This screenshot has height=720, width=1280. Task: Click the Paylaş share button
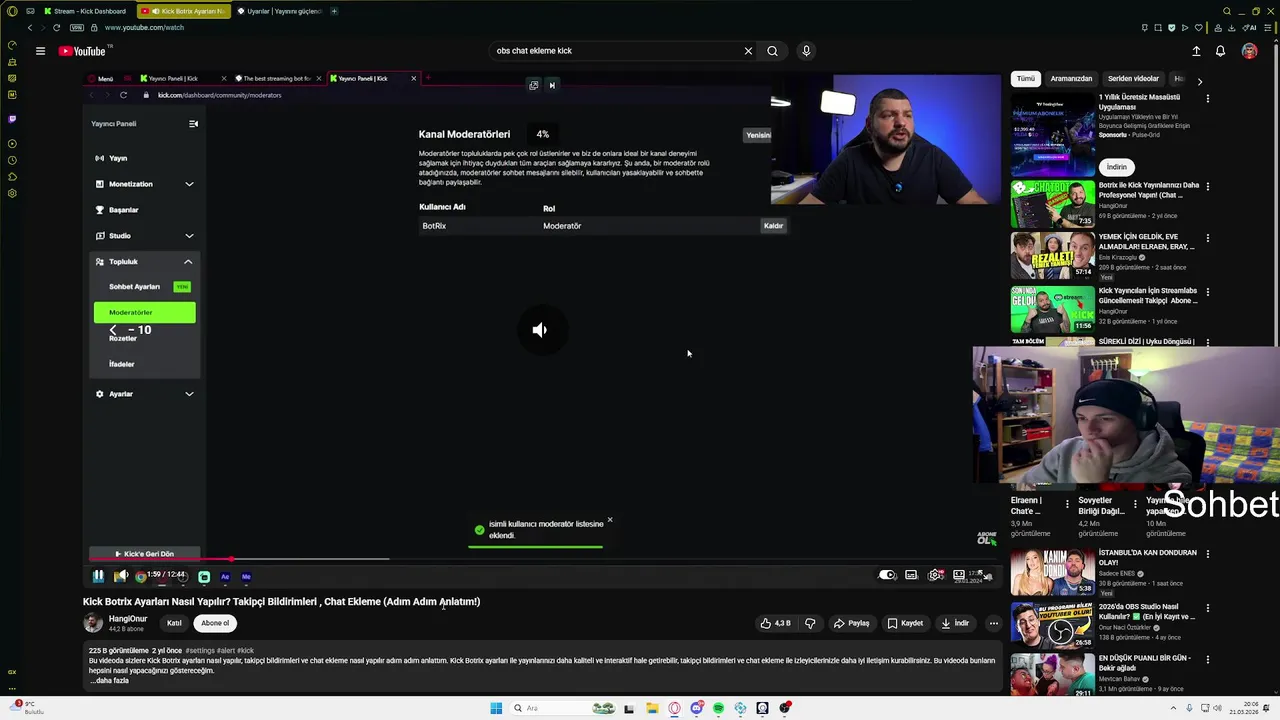[852, 623]
